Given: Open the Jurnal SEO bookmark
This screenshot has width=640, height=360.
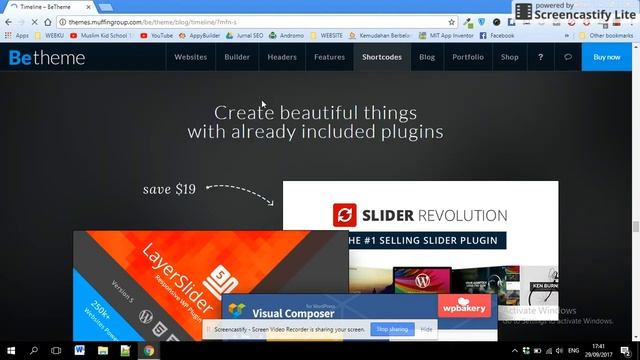Looking at the screenshot, I should (x=244, y=36).
